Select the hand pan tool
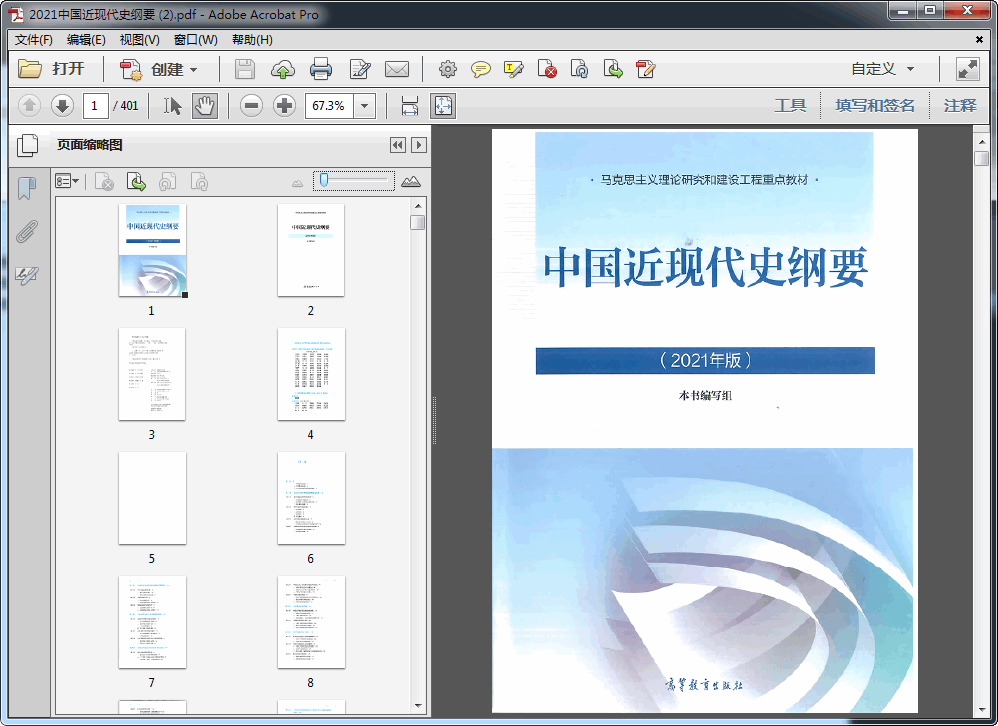The width and height of the screenshot is (998, 726). point(204,106)
